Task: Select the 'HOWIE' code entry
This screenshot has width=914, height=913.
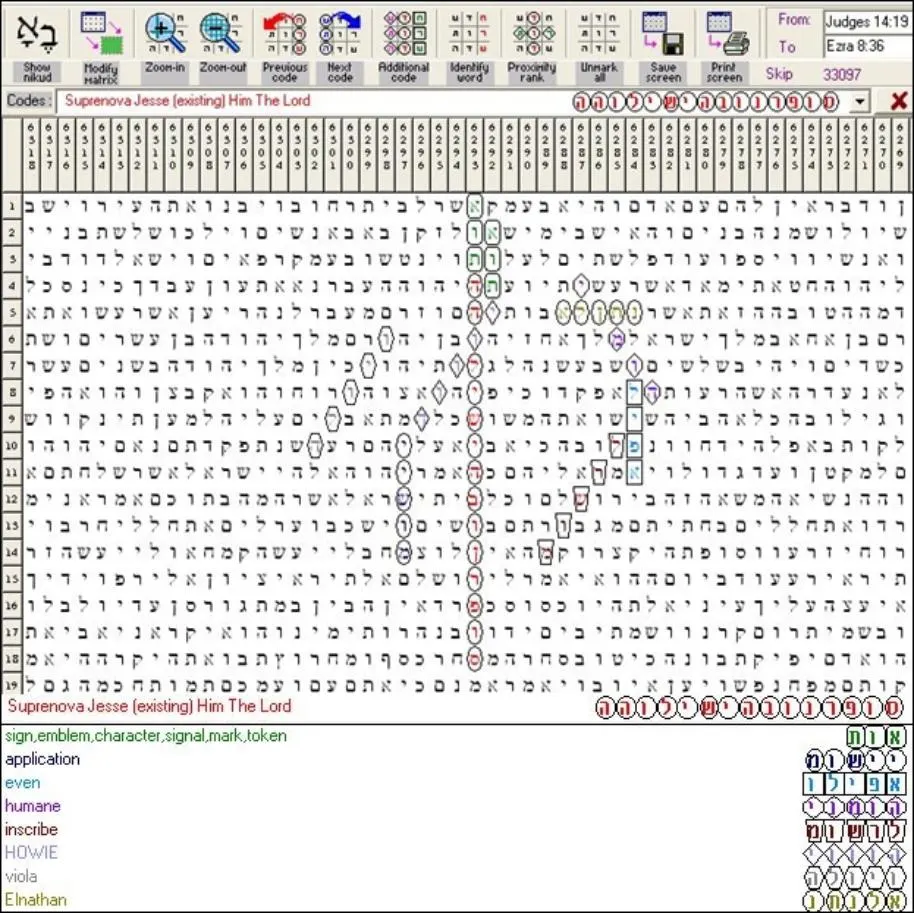Action: click(31, 852)
